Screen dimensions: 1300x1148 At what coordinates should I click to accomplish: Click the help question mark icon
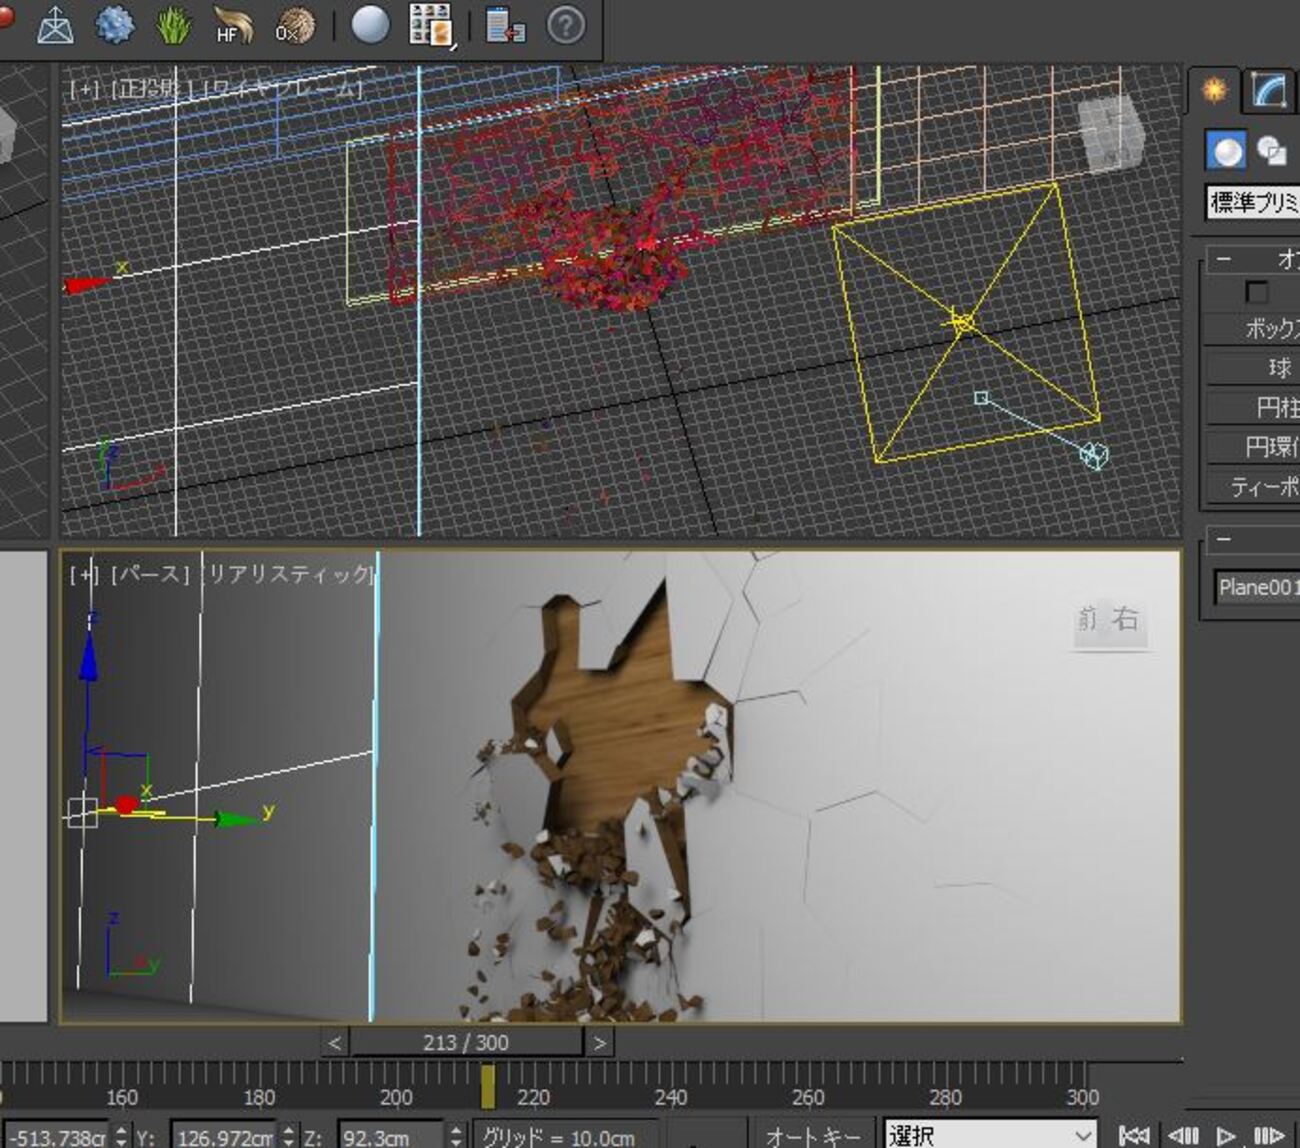566,25
